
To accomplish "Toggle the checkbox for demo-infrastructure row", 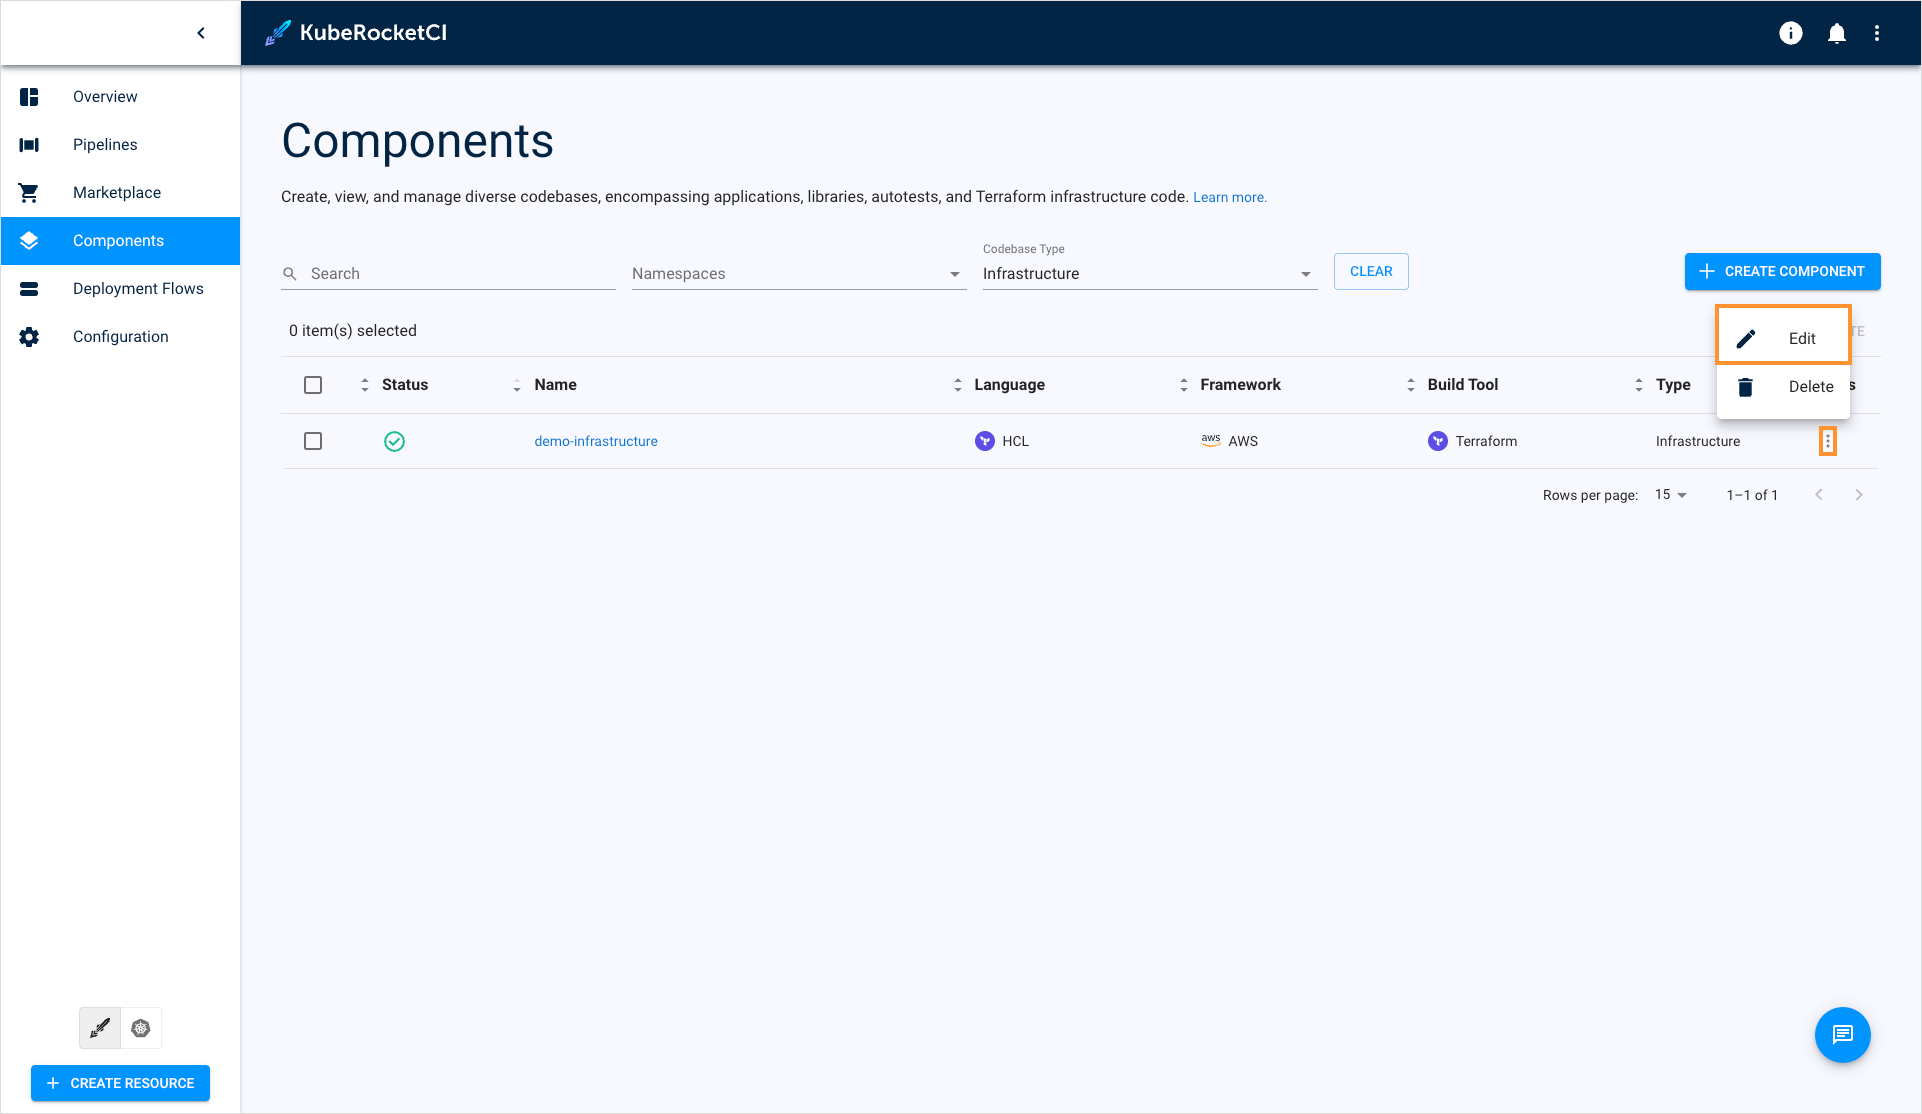I will pyautogui.click(x=313, y=440).
